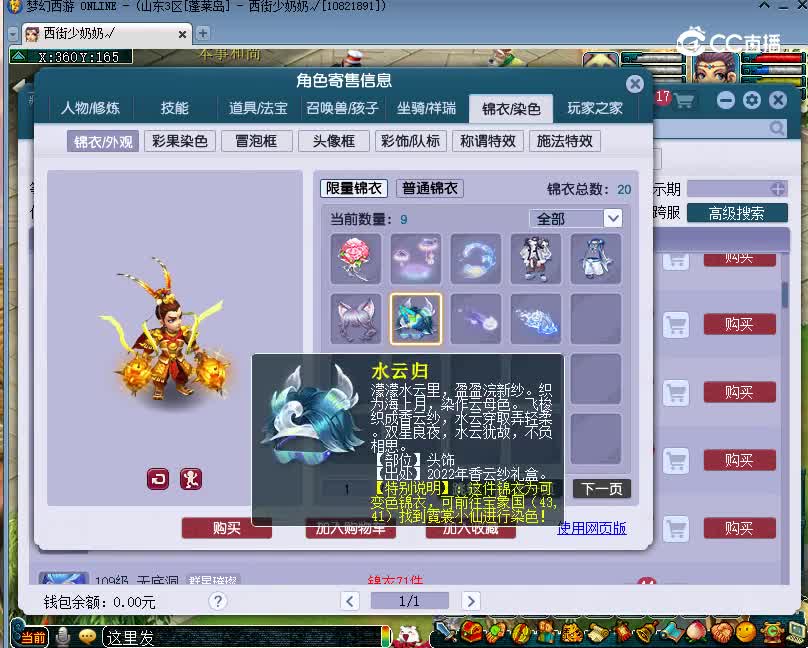The image size is (808, 648).
Task: Select the highlighted 水云归 headpiece item
Action: click(416, 319)
